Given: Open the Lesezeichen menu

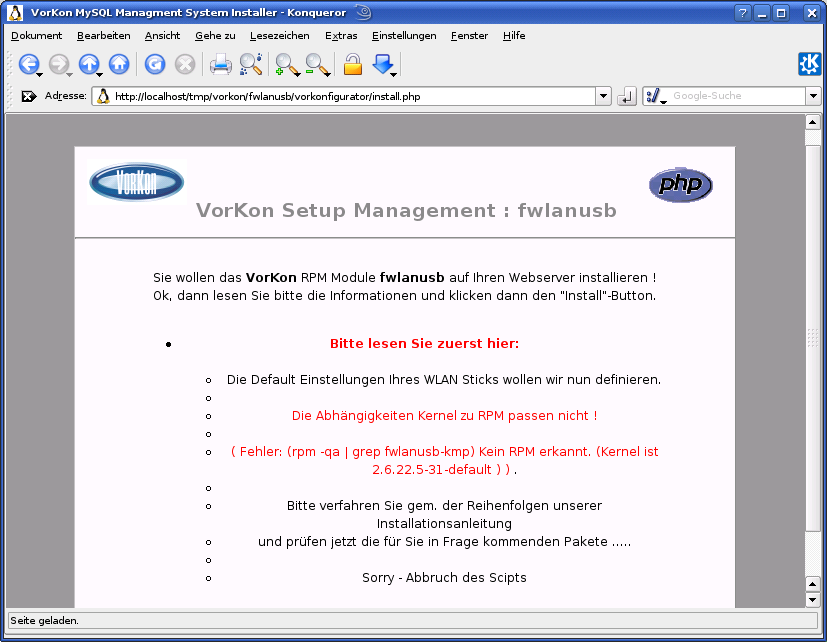Looking at the screenshot, I should pos(280,36).
